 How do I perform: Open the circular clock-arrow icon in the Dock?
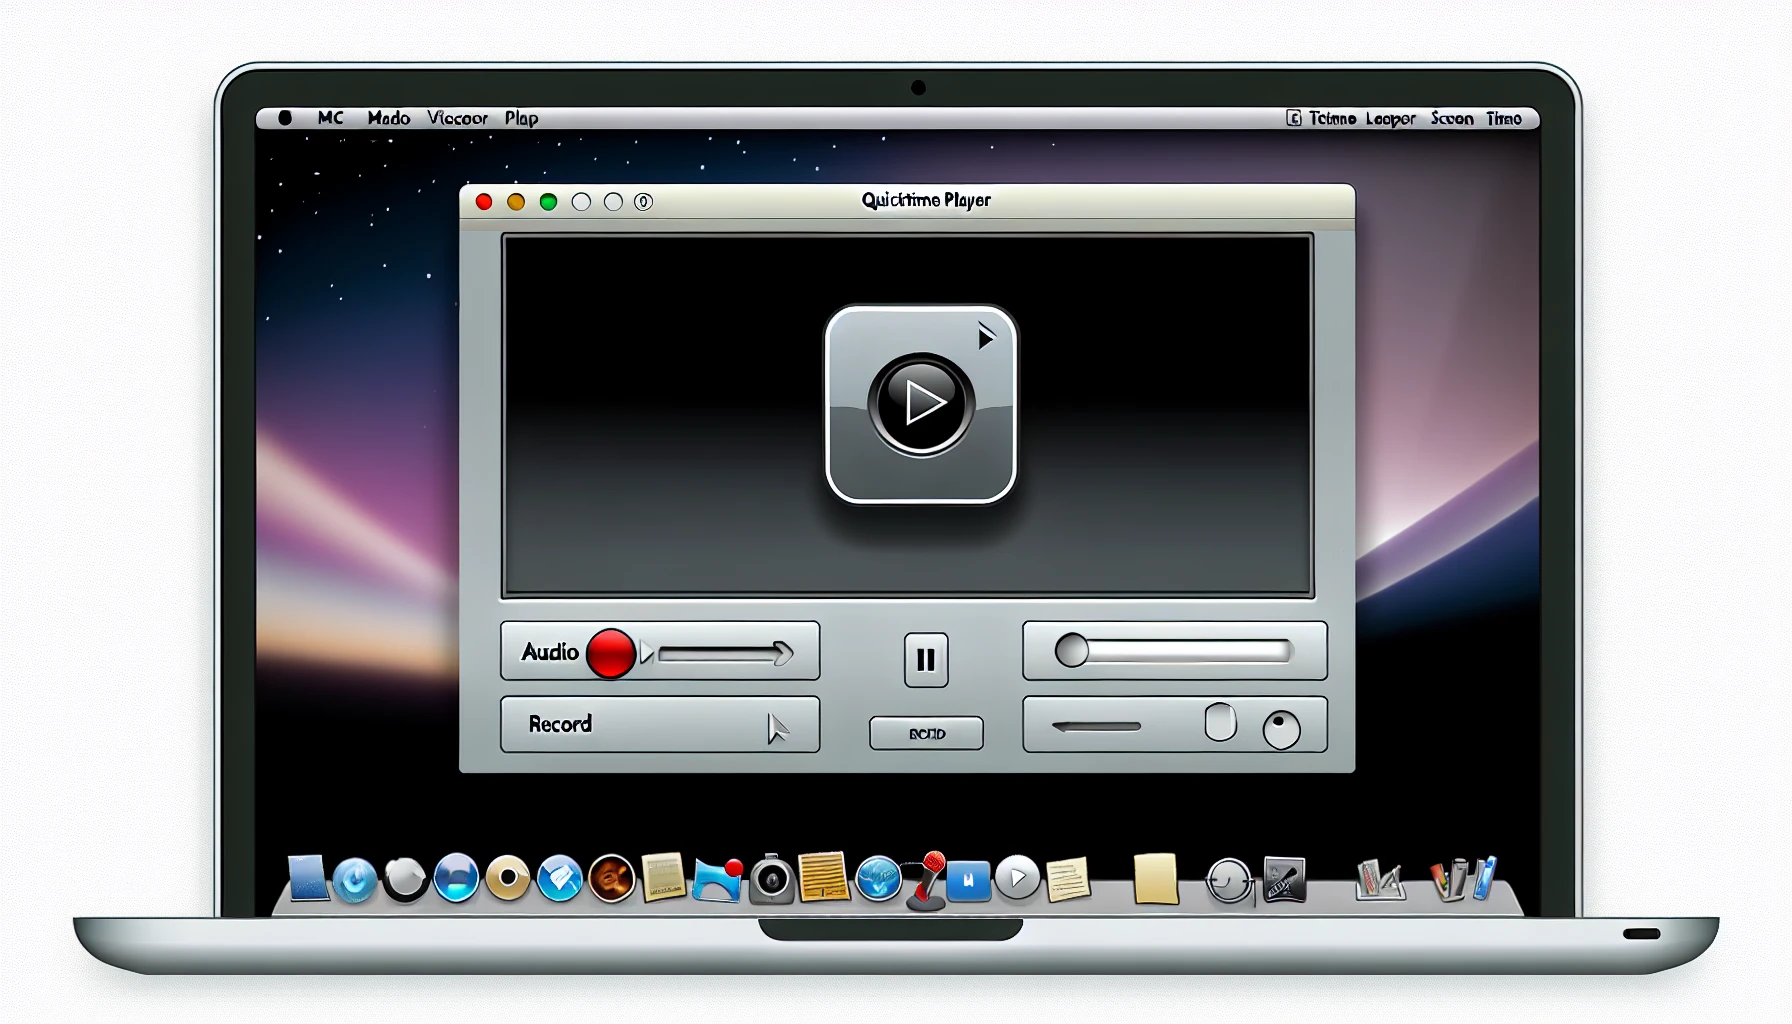point(1229,882)
